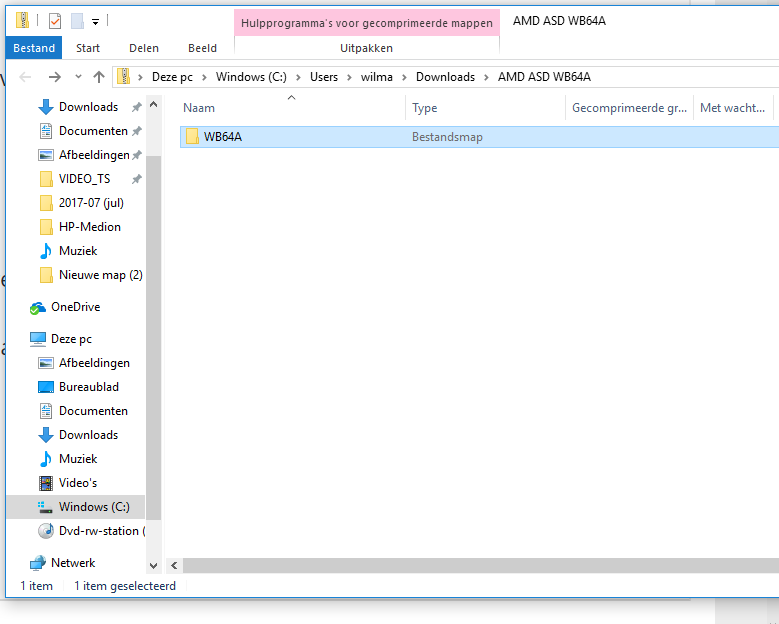The width and height of the screenshot is (779, 624).
Task: Click the pin icon next to VIDEO_TS
Action: [136, 179]
